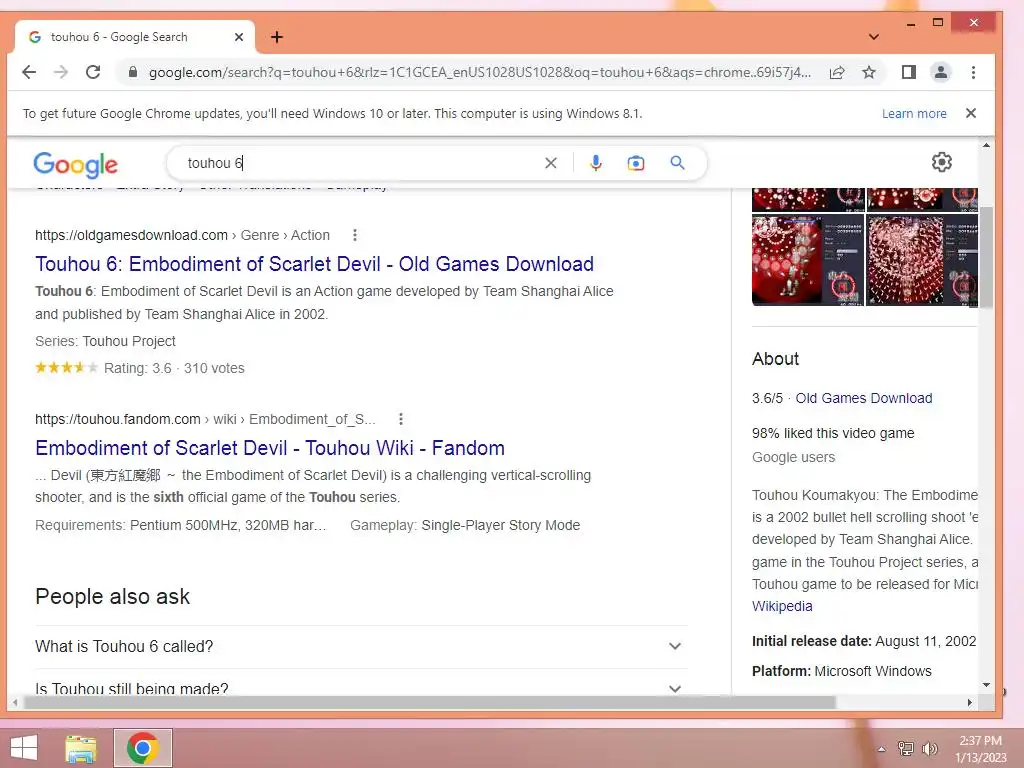This screenshot has height=768, width=1024.
Task: Reload the Google search page
Action: click(93, 72)
